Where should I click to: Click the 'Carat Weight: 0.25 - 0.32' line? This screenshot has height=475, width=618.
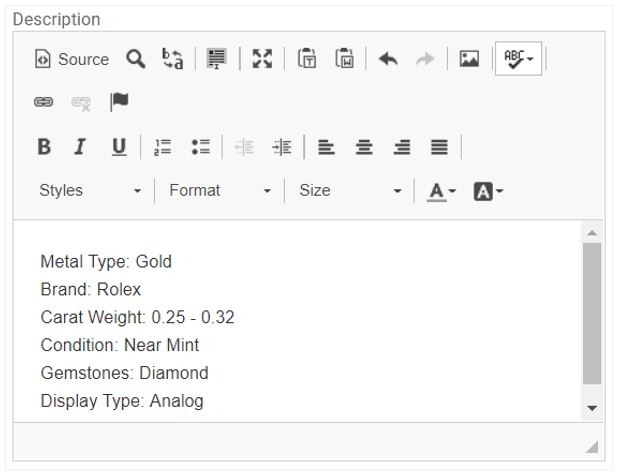pyautogui.click(x=138, y=317)
